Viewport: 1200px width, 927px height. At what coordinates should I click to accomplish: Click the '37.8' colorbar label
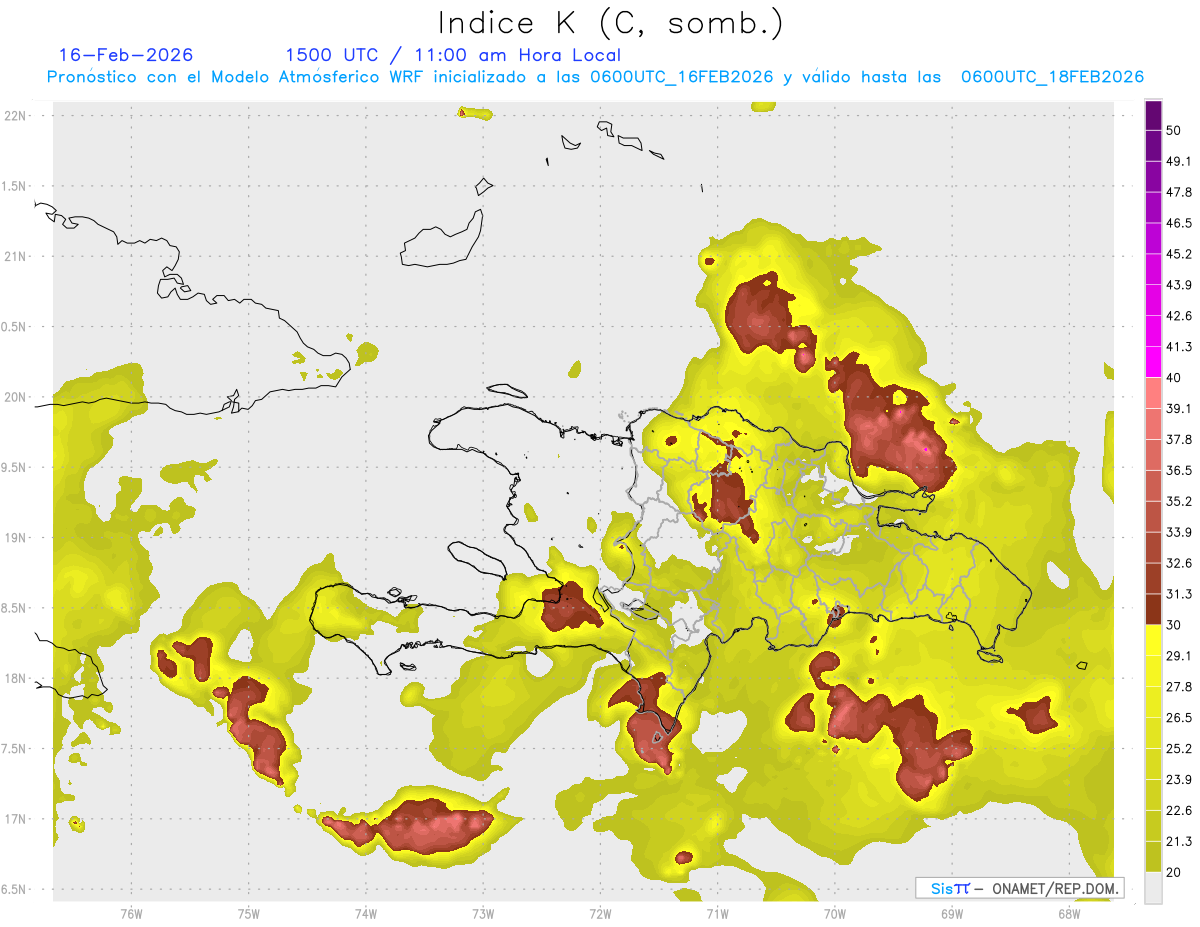click(1179, 439)
